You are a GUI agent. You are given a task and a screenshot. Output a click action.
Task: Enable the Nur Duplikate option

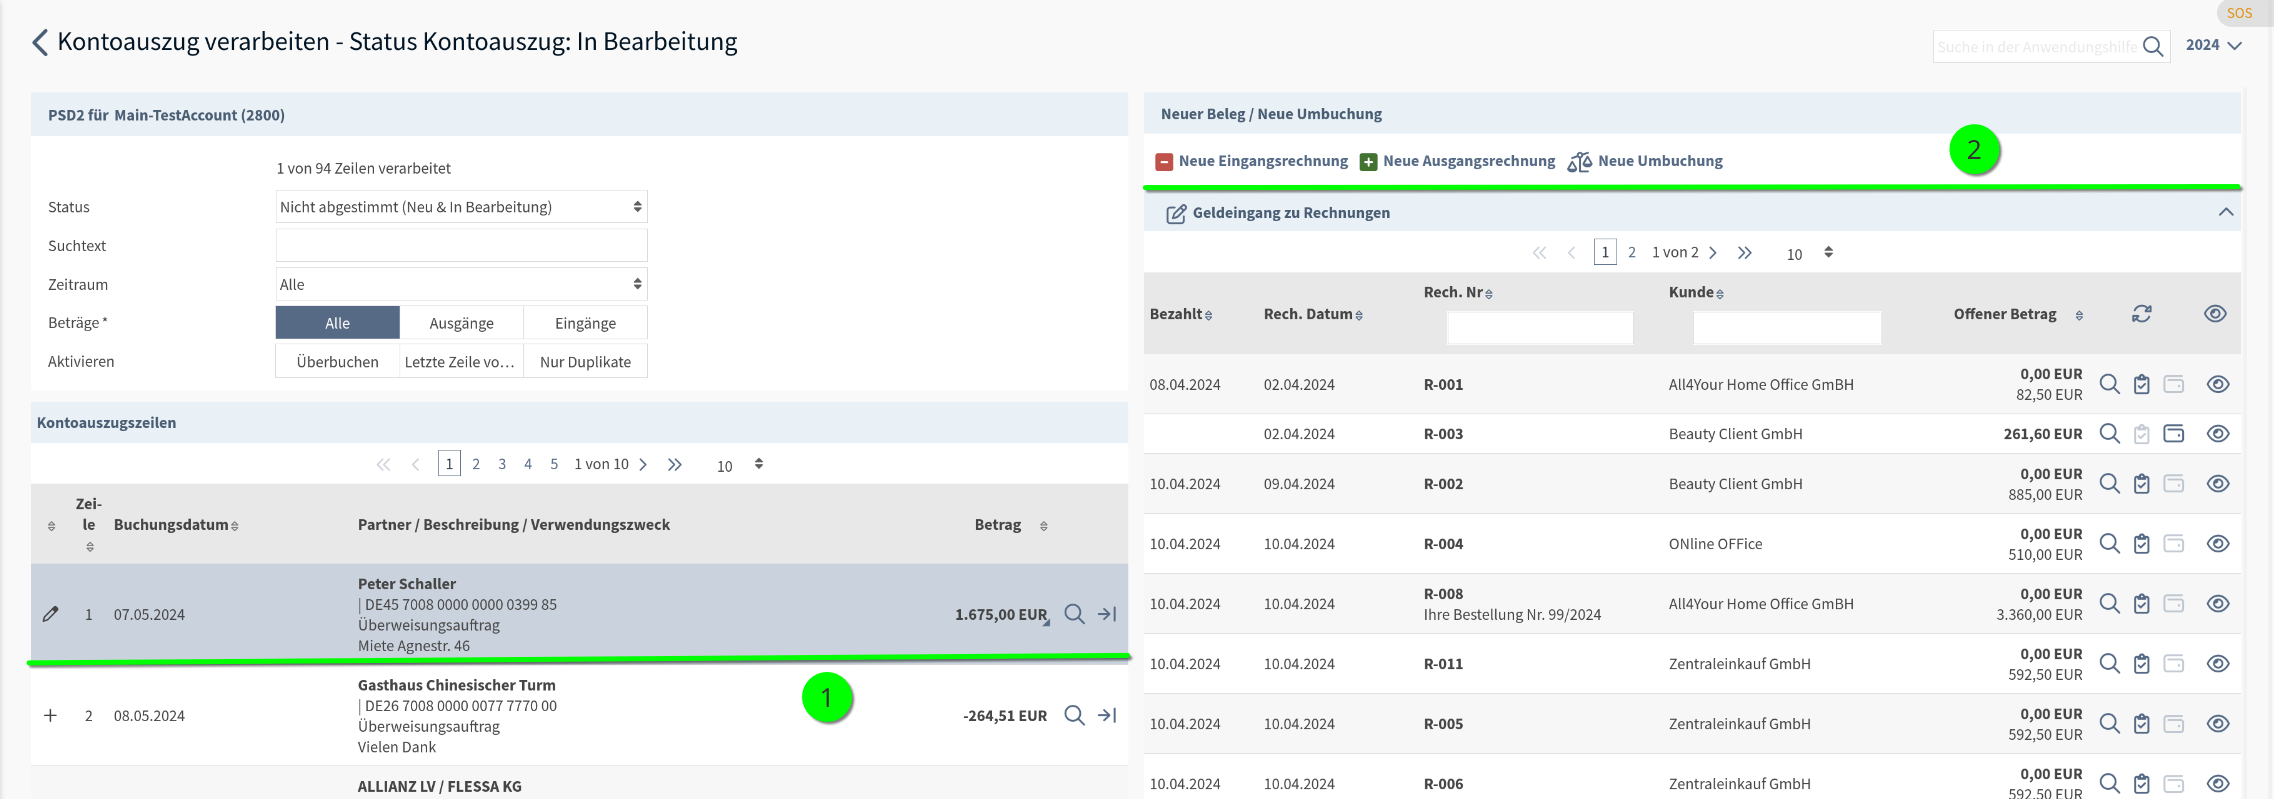point(585,362)
